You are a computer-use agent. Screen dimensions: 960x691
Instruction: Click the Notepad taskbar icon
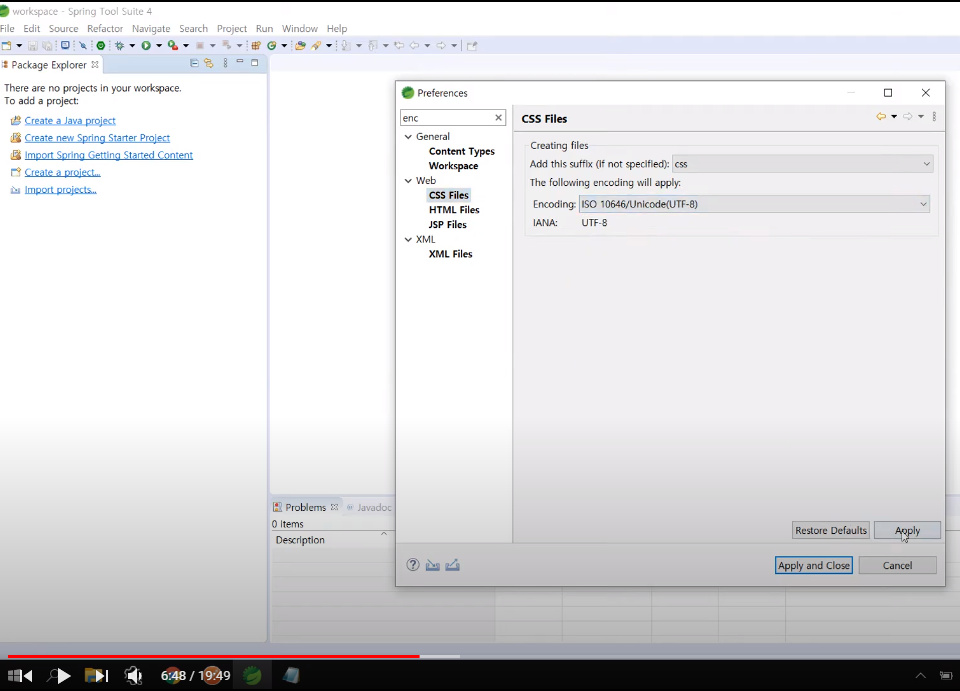click(x=291, y=675)
